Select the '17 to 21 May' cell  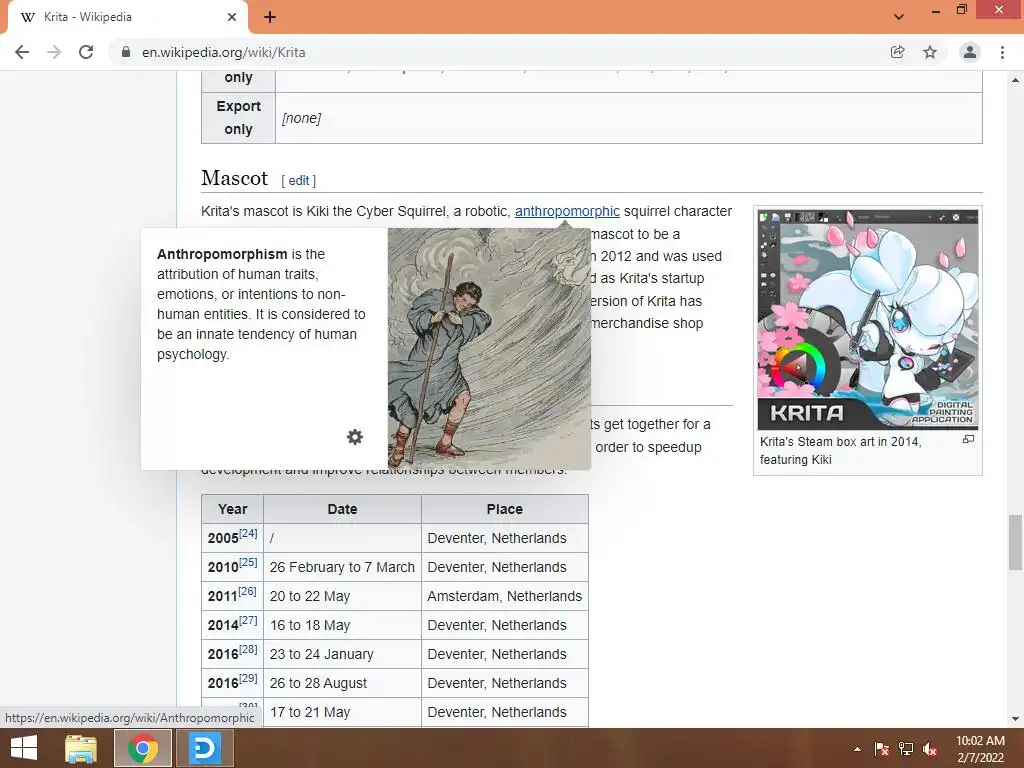[342, 712]
